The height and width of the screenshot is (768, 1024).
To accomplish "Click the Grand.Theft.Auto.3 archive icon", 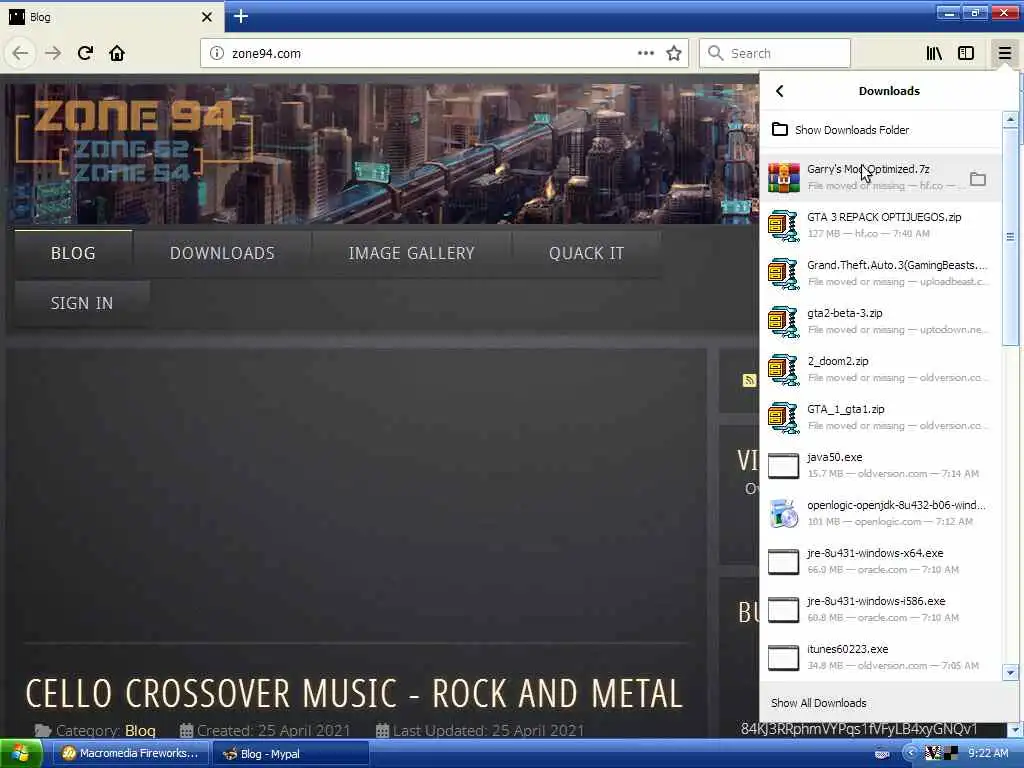I will (x=784, y=274).
